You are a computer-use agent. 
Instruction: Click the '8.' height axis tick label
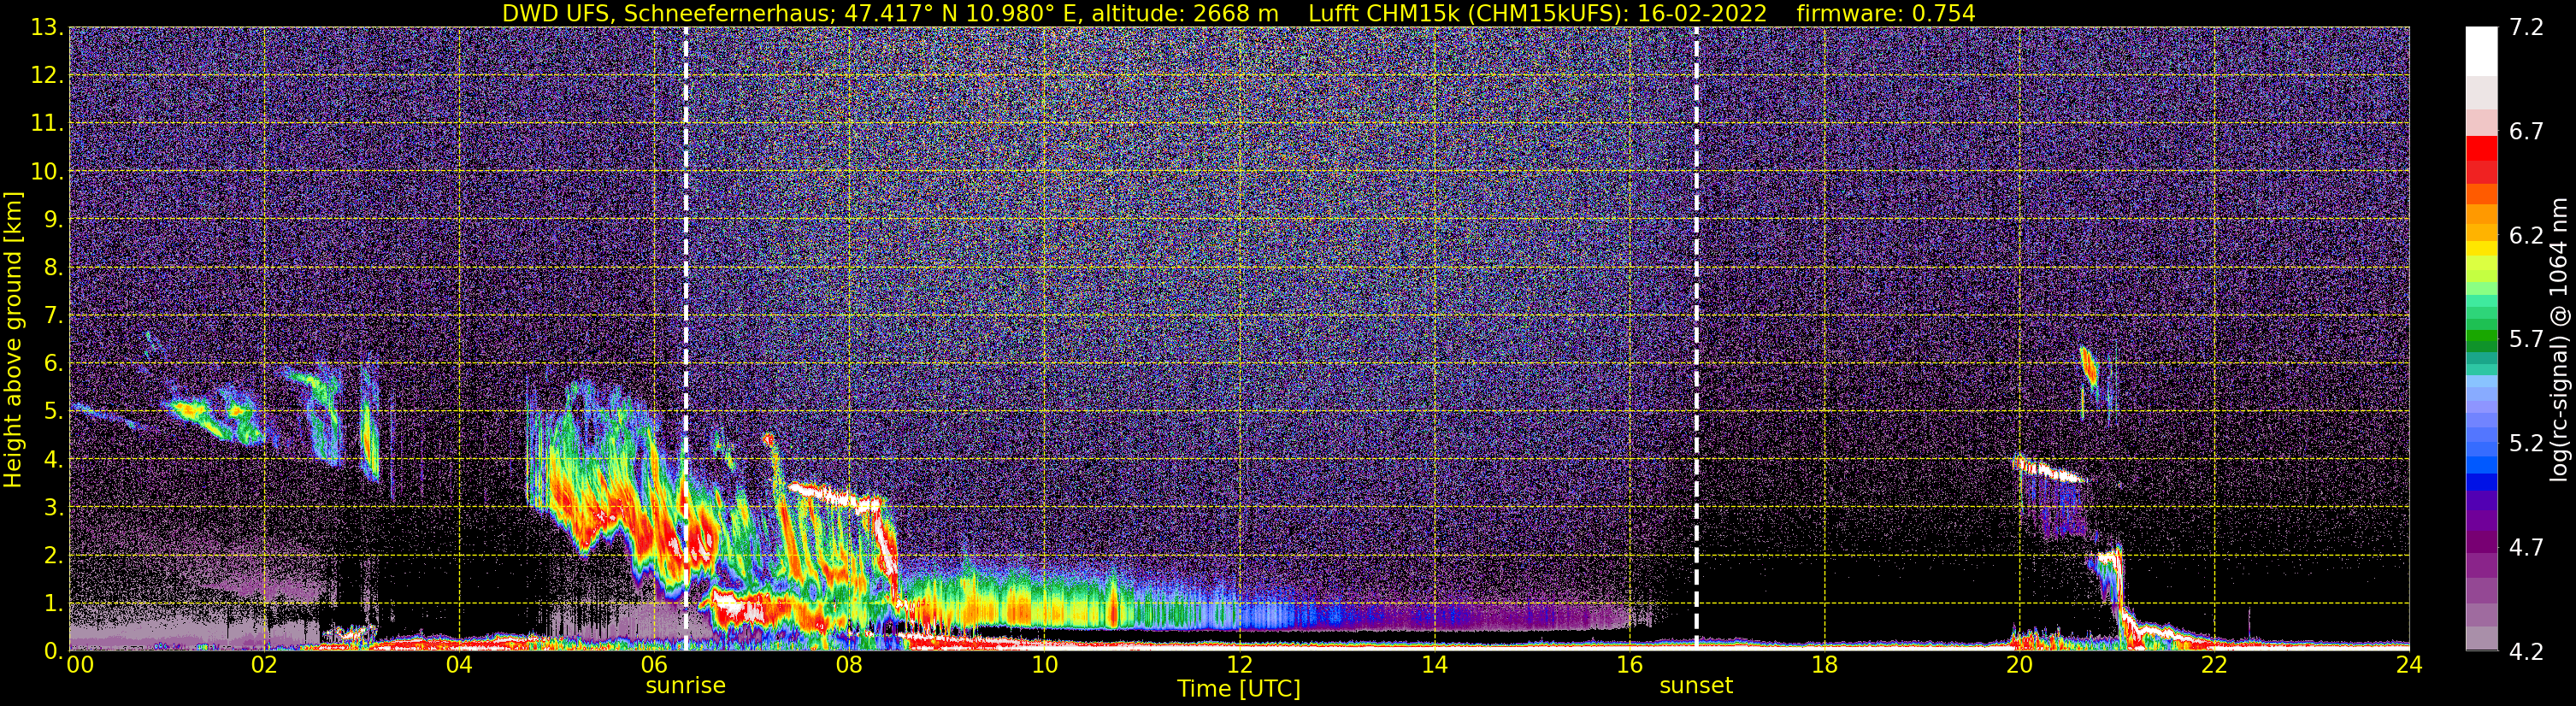(54, 268)
